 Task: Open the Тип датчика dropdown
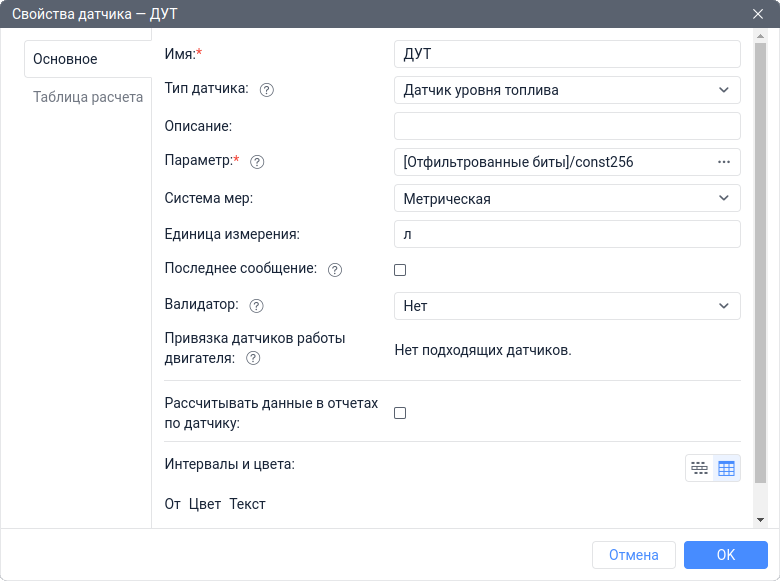567,90
